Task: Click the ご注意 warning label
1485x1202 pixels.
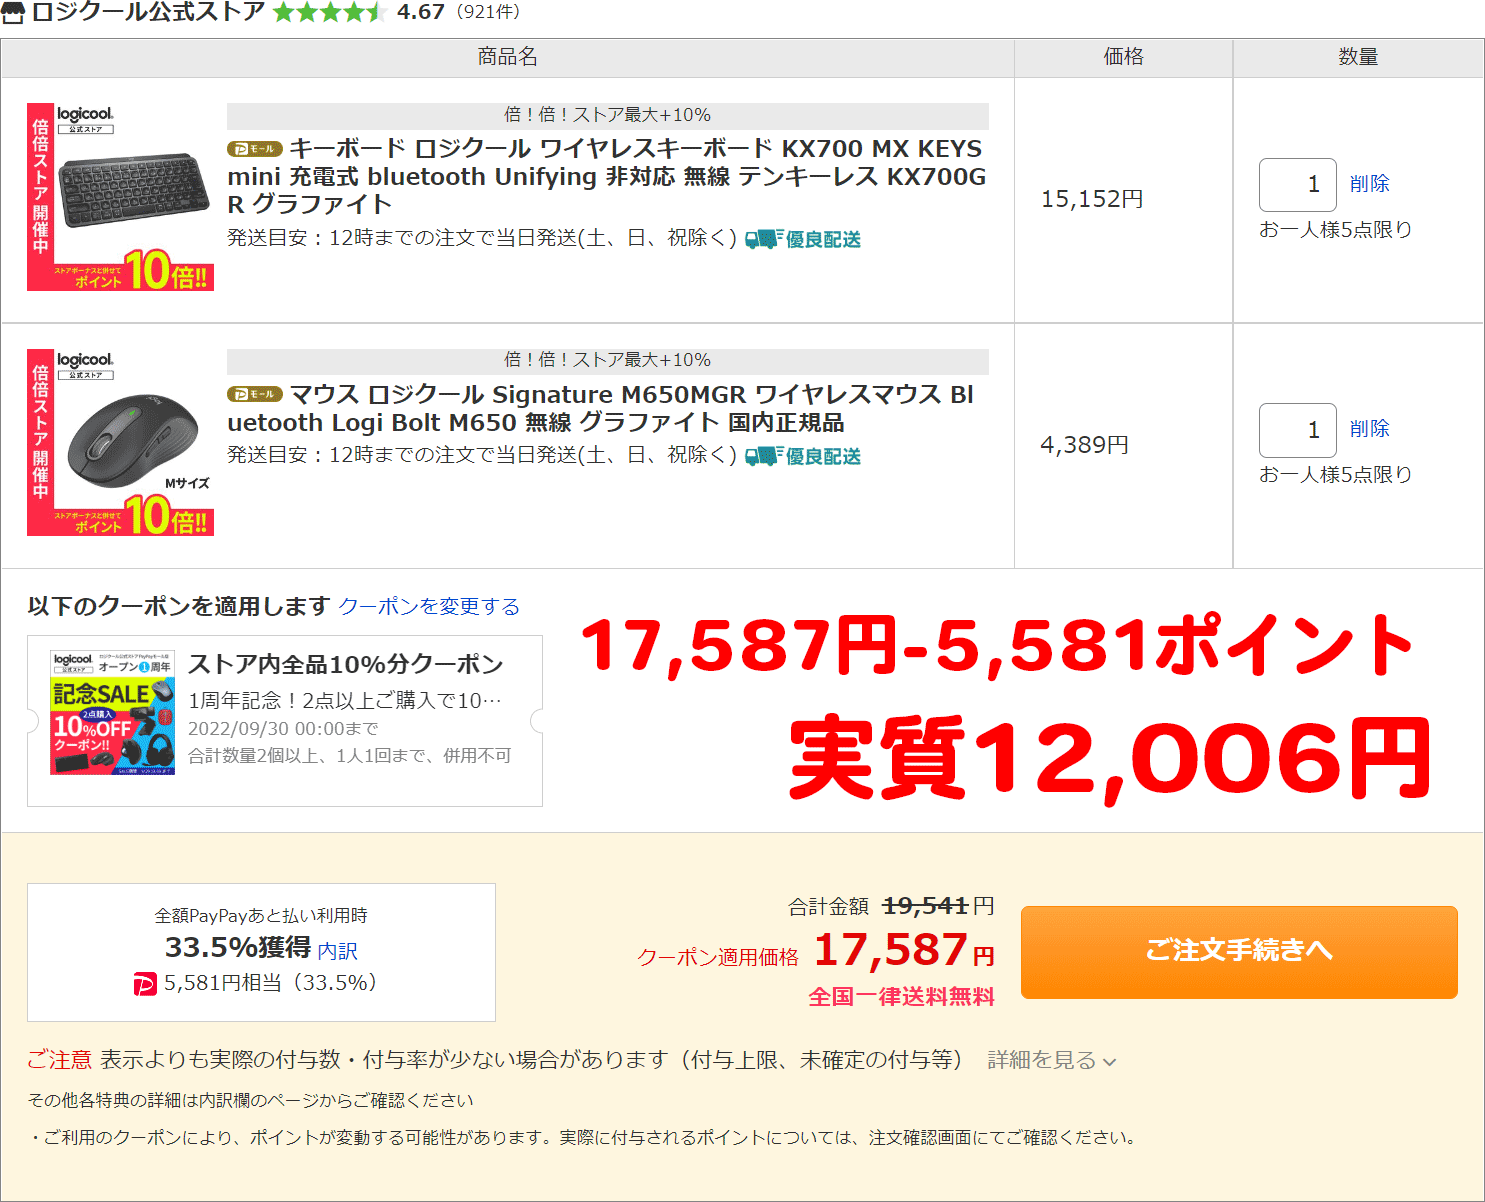Action: click(x=59, y=1060)
